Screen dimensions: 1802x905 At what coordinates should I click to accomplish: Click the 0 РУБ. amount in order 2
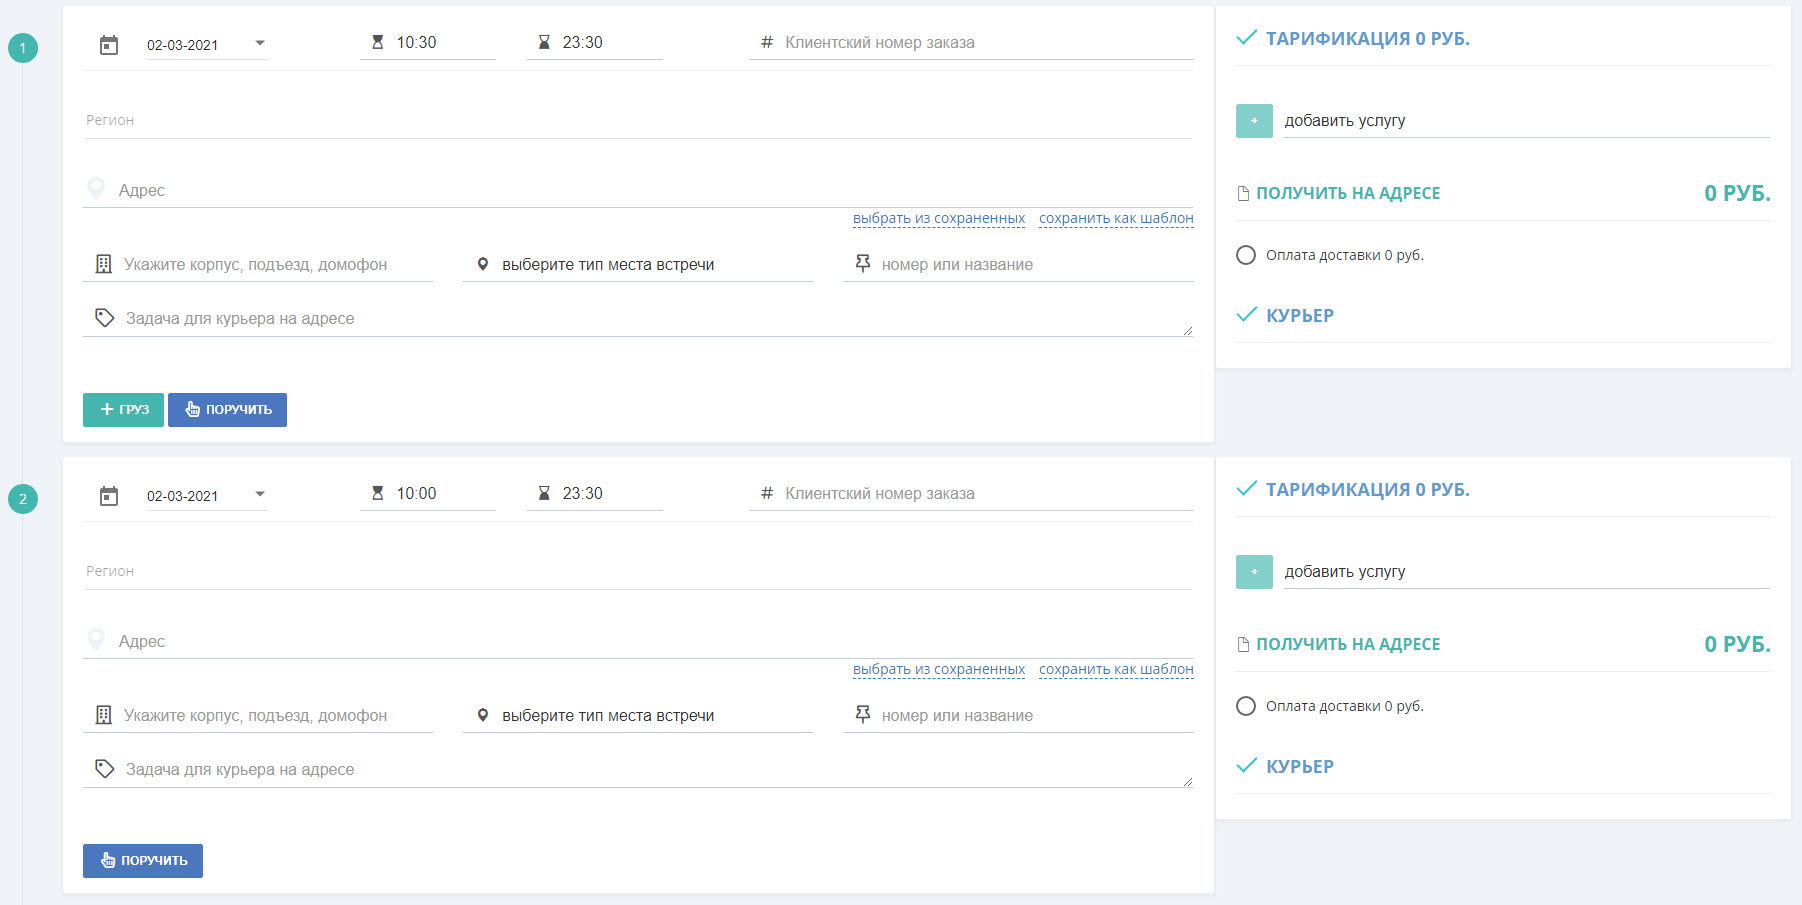(1737, 645)
